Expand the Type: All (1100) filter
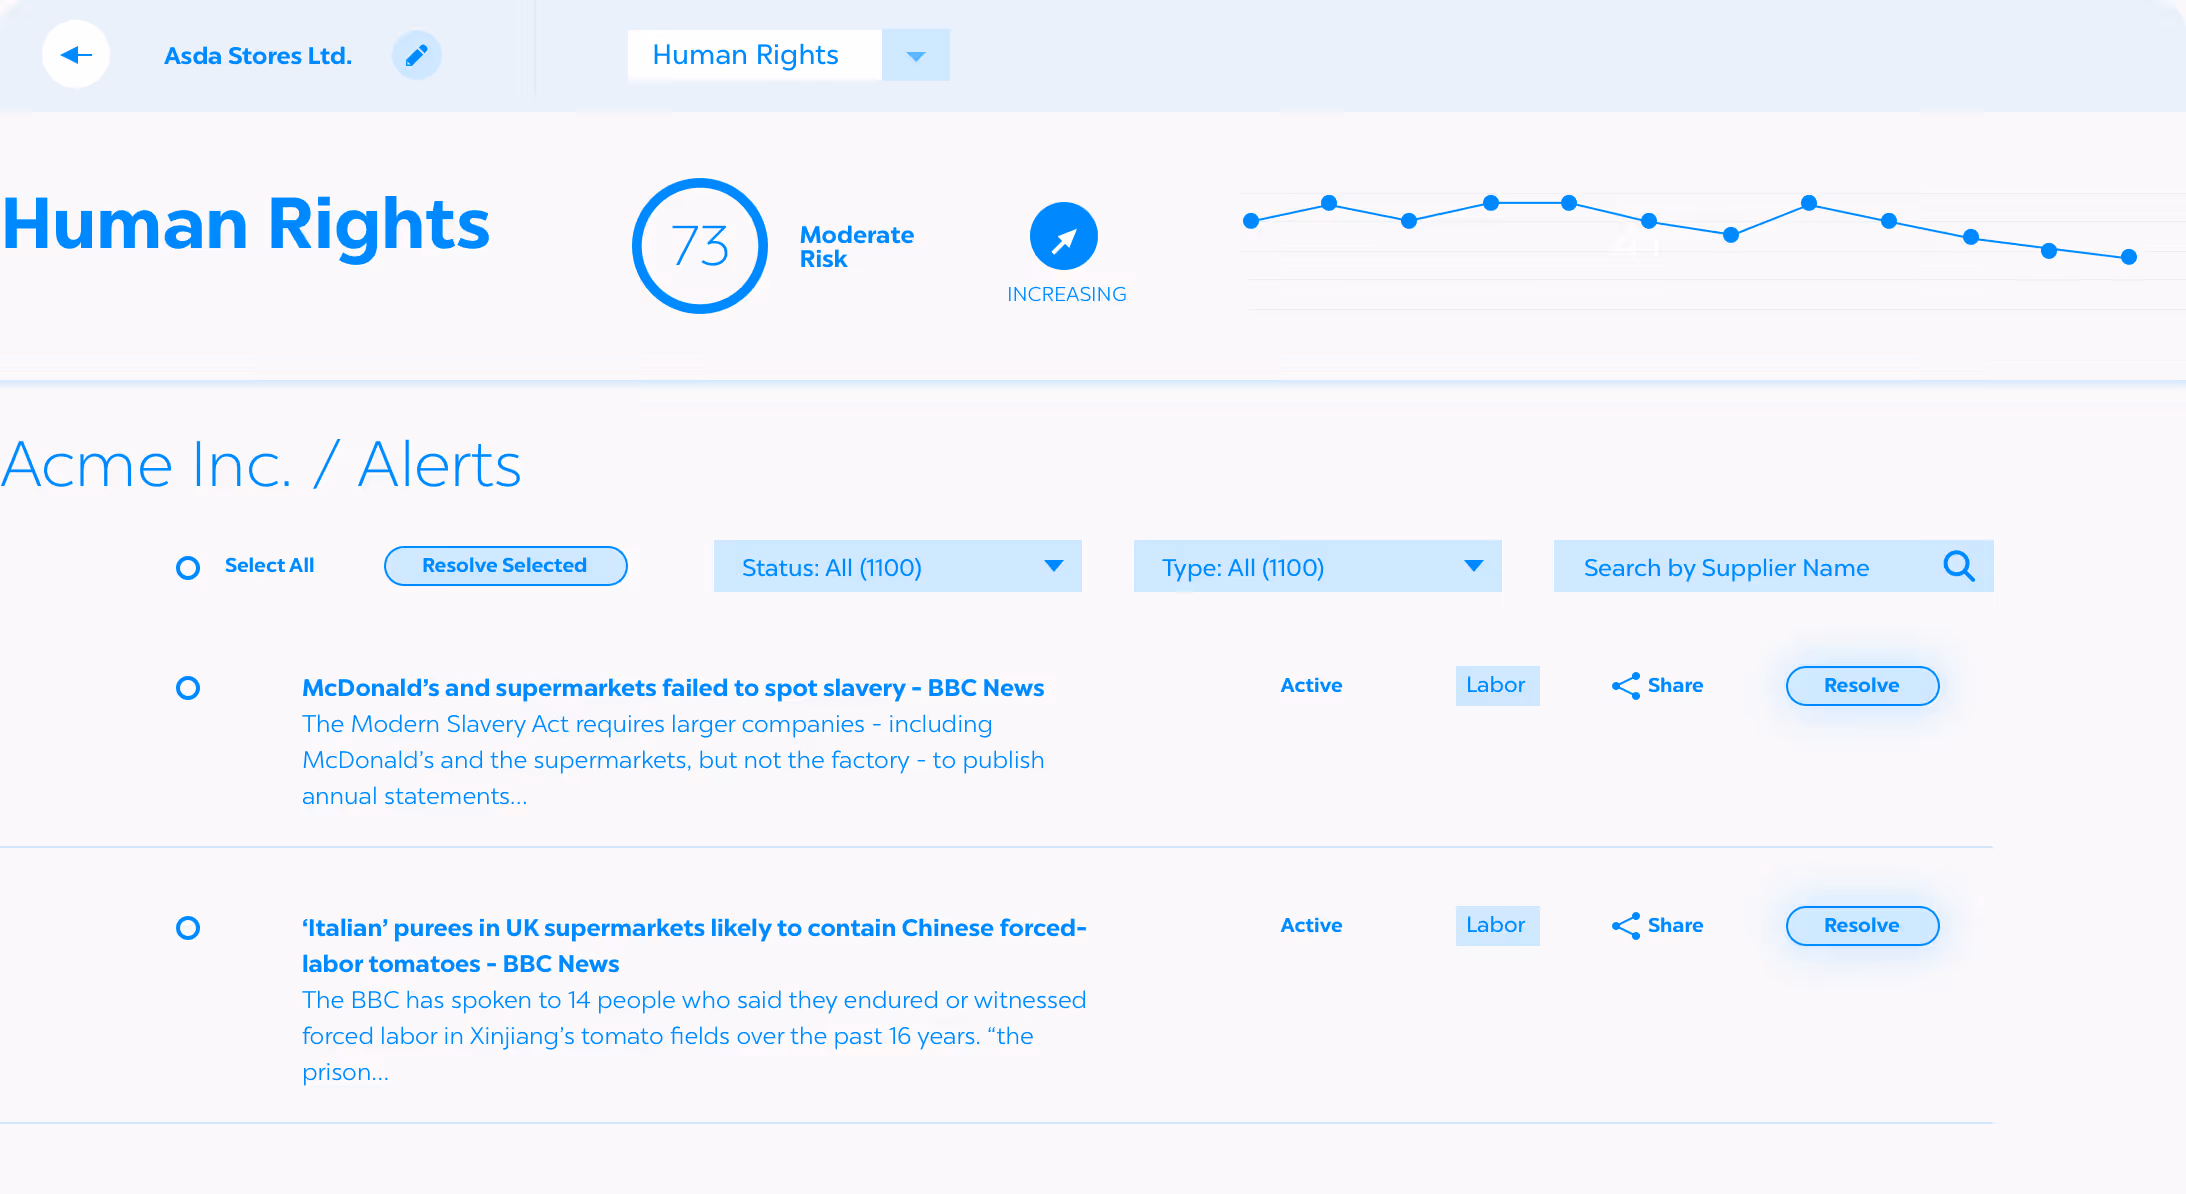Image resolution: width=2186 pixels, height=1194 pixels. tap(1317, 567)
